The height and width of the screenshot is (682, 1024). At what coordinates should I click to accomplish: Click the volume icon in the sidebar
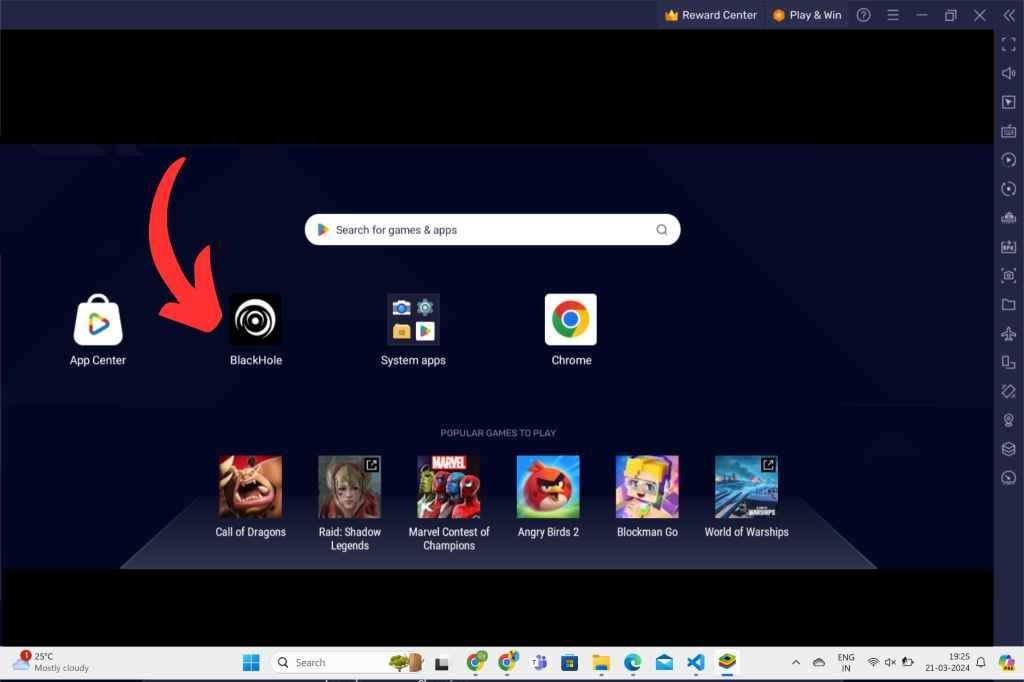[x=1008, y=73]
